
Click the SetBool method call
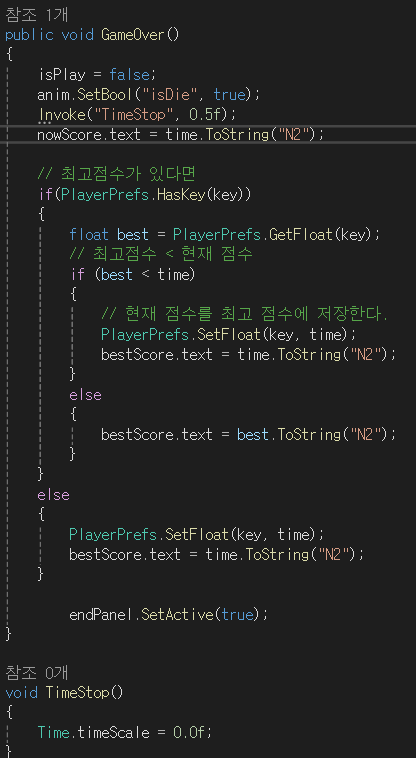coord(106,95)
